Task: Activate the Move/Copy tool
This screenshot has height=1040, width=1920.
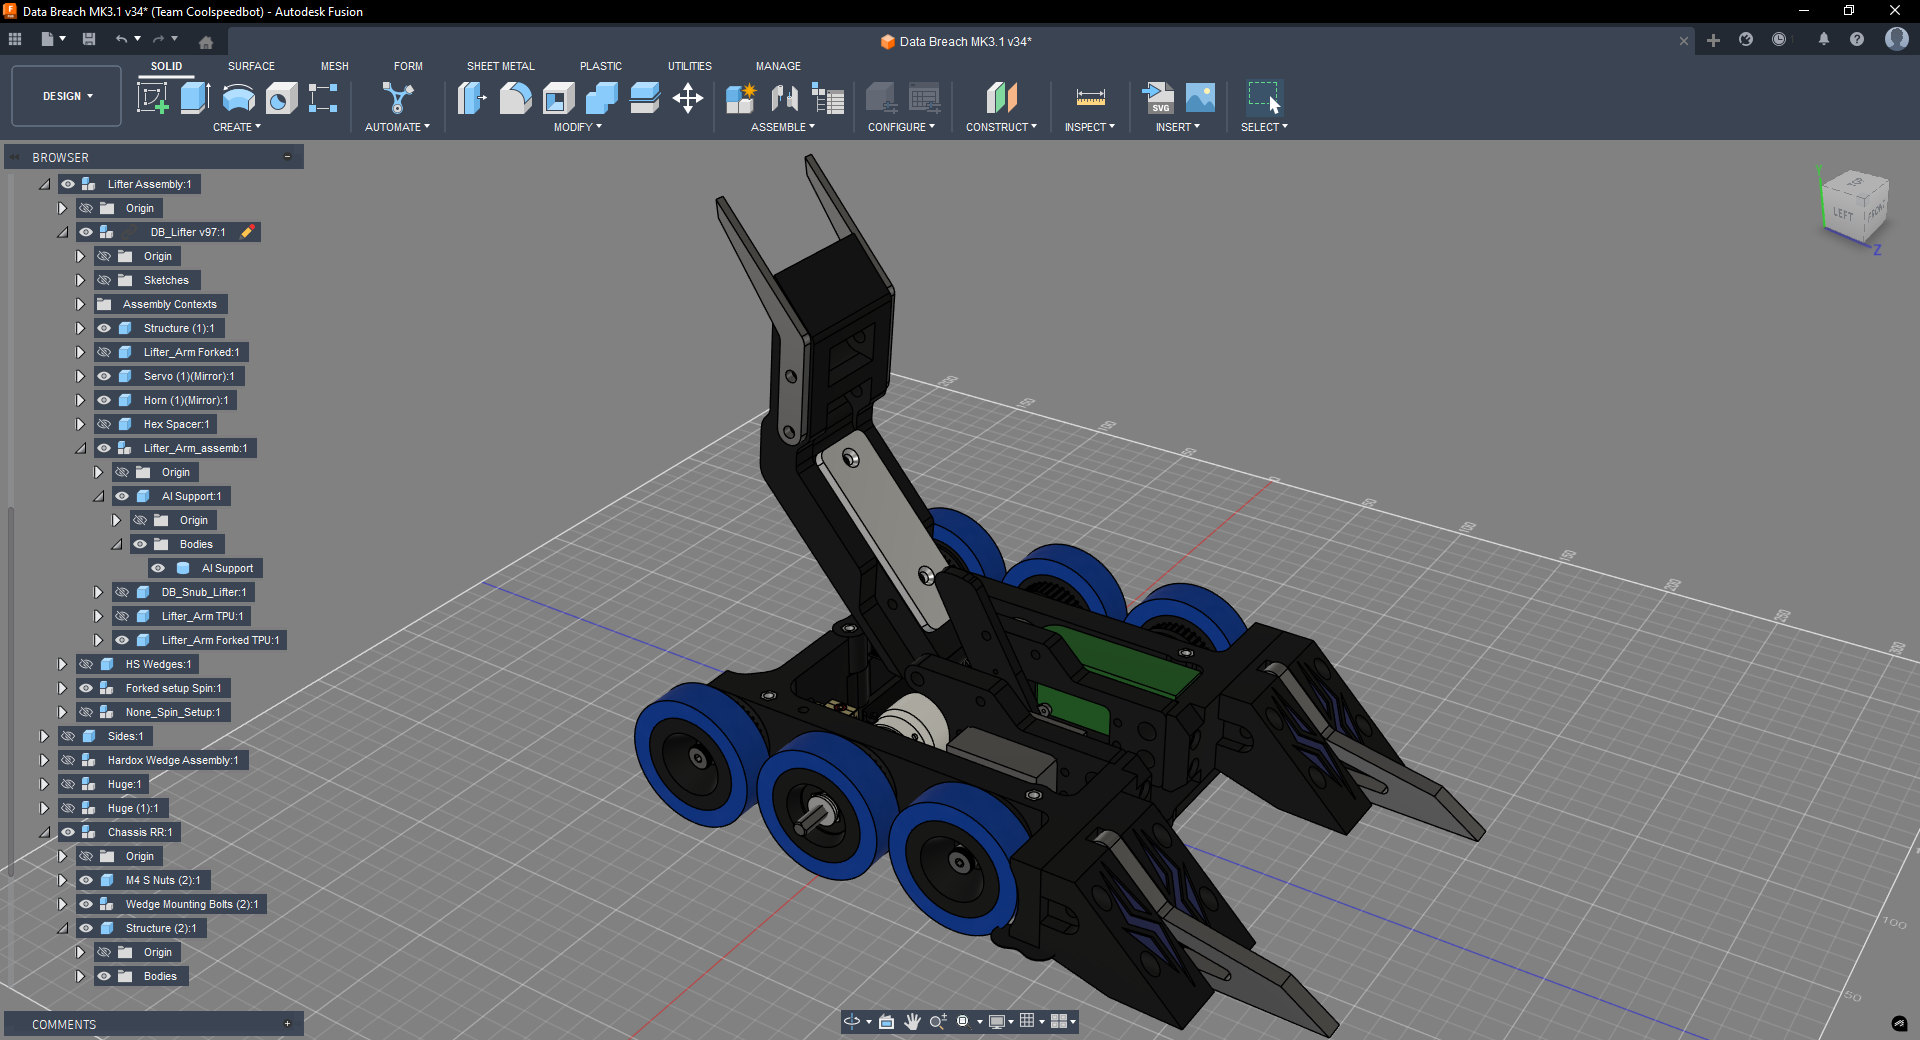Action: pyautogui.click(x=687, y=98)
